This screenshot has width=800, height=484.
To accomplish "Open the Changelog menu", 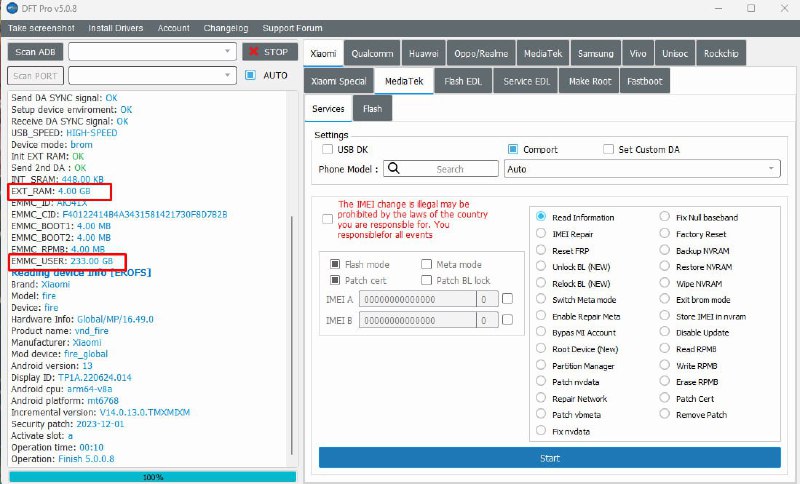I will (226, 28).
